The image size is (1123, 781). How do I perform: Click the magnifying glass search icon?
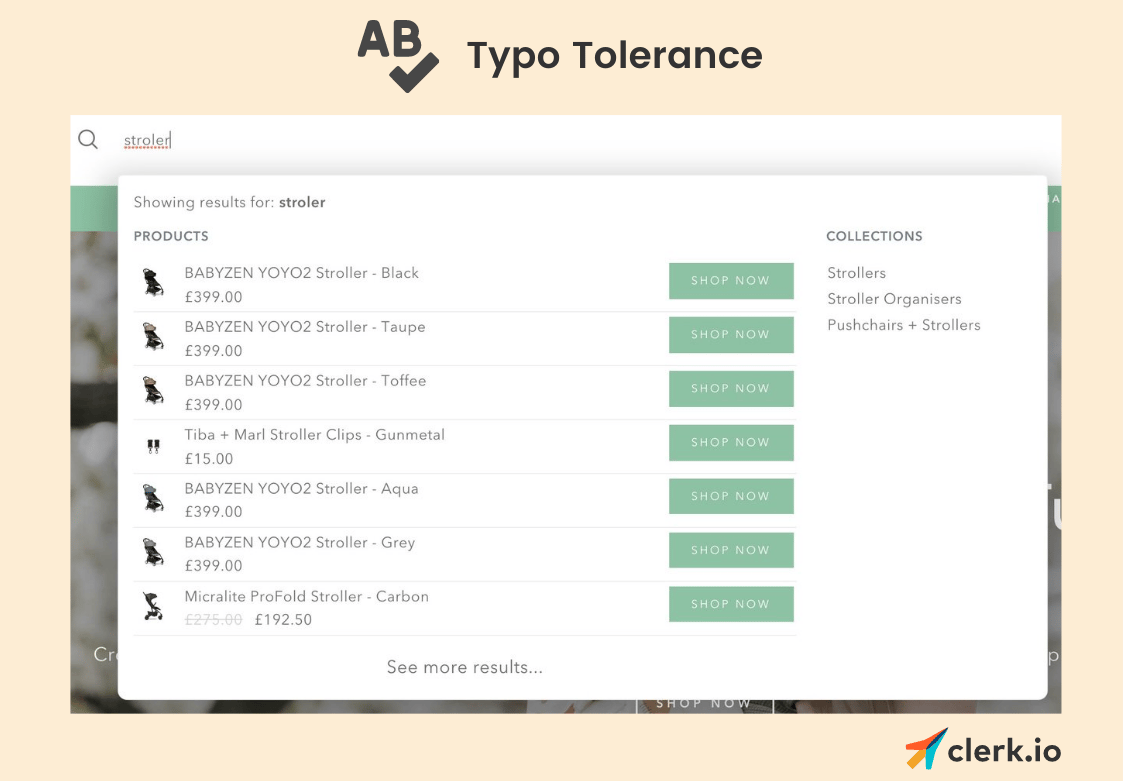pos(88,139)
